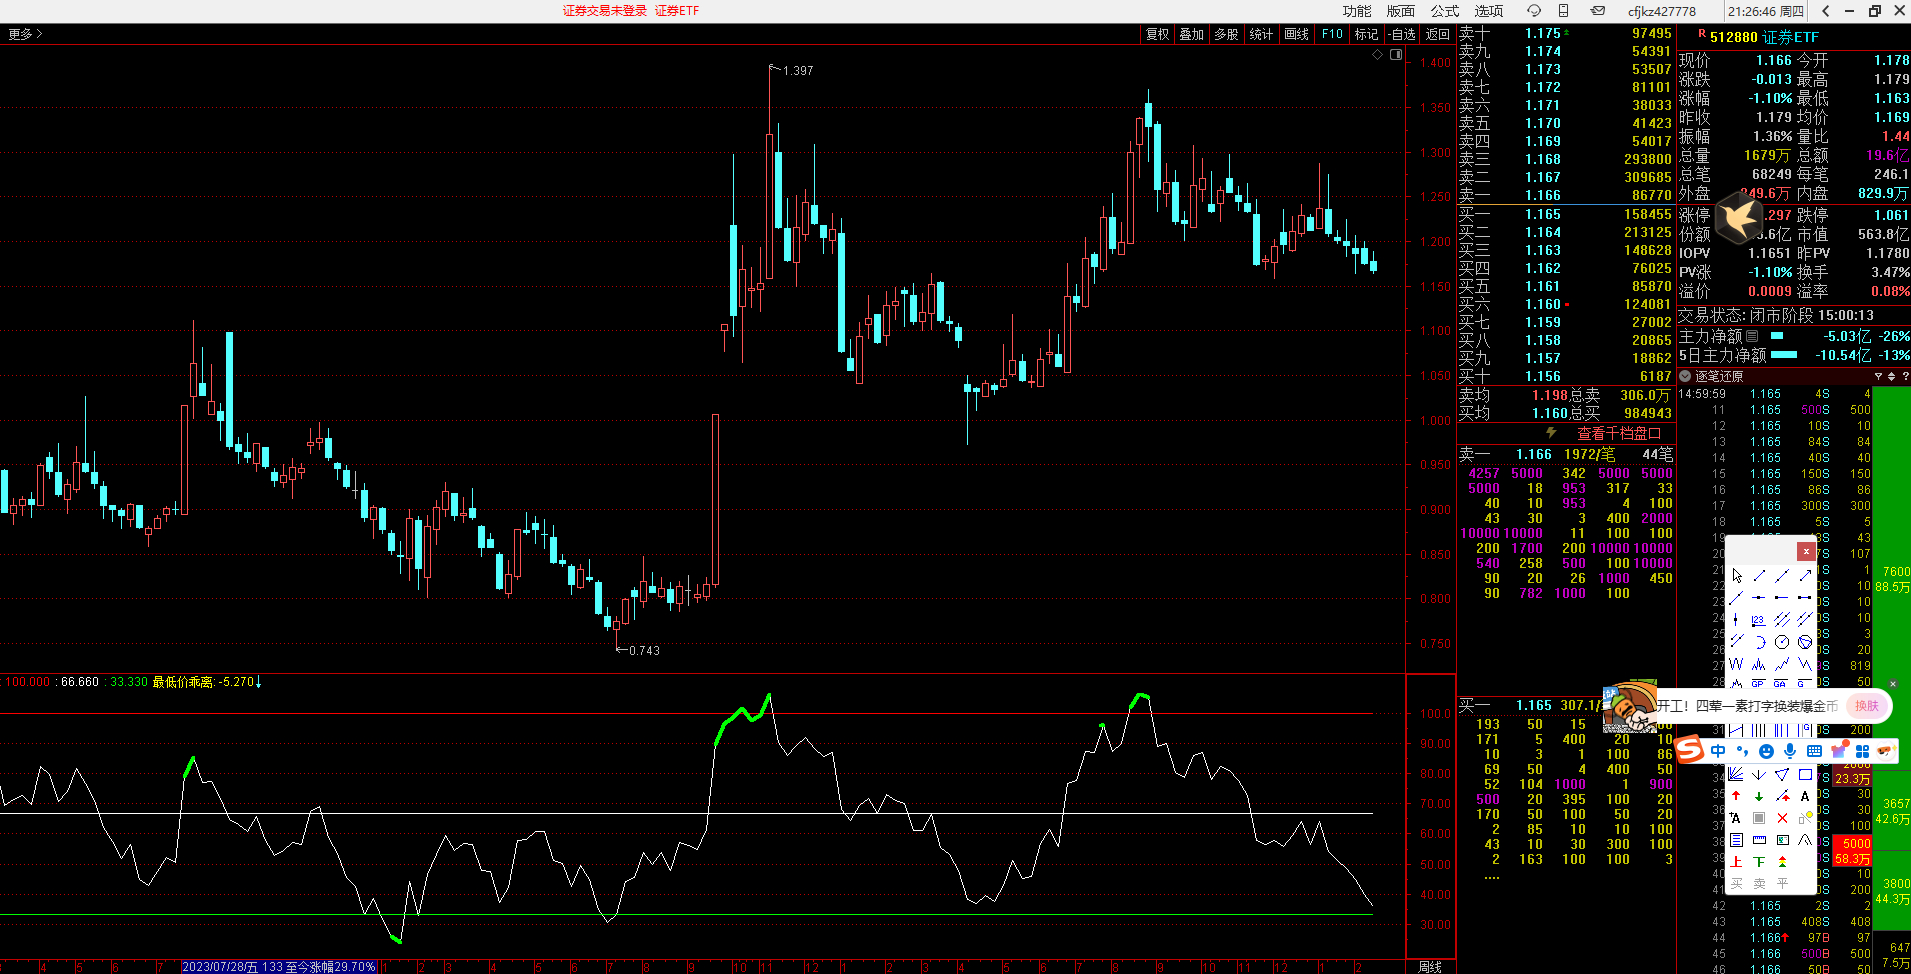The image size is (1911, 974).
Task: Click the back arrow in title bar
Action: tap(1826, 11)
